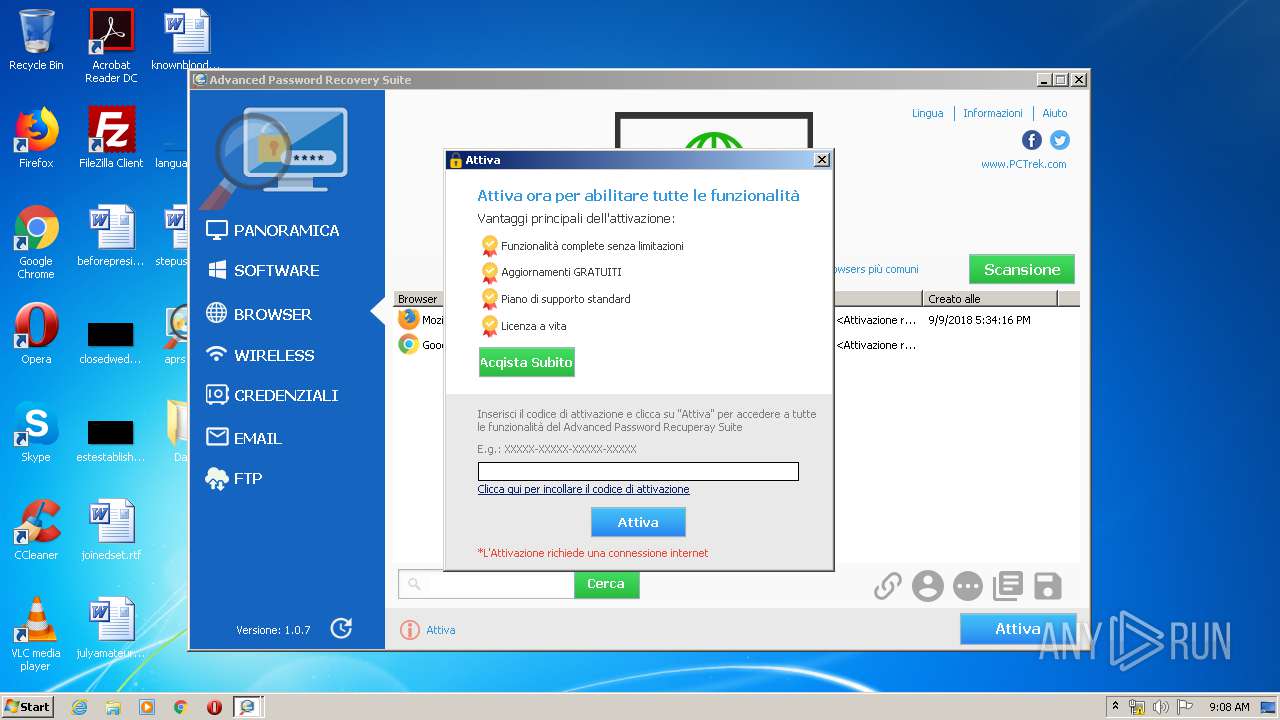Viewport: 1280px width, 720px height.
Task: Click the Browser column header
Action: tap(419, 299)
